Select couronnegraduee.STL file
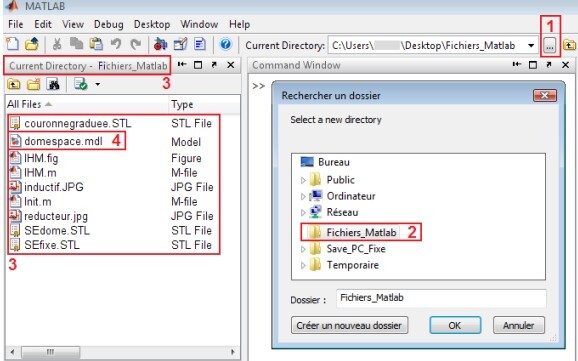Screen dimensions: 578x361 point(78,123)
